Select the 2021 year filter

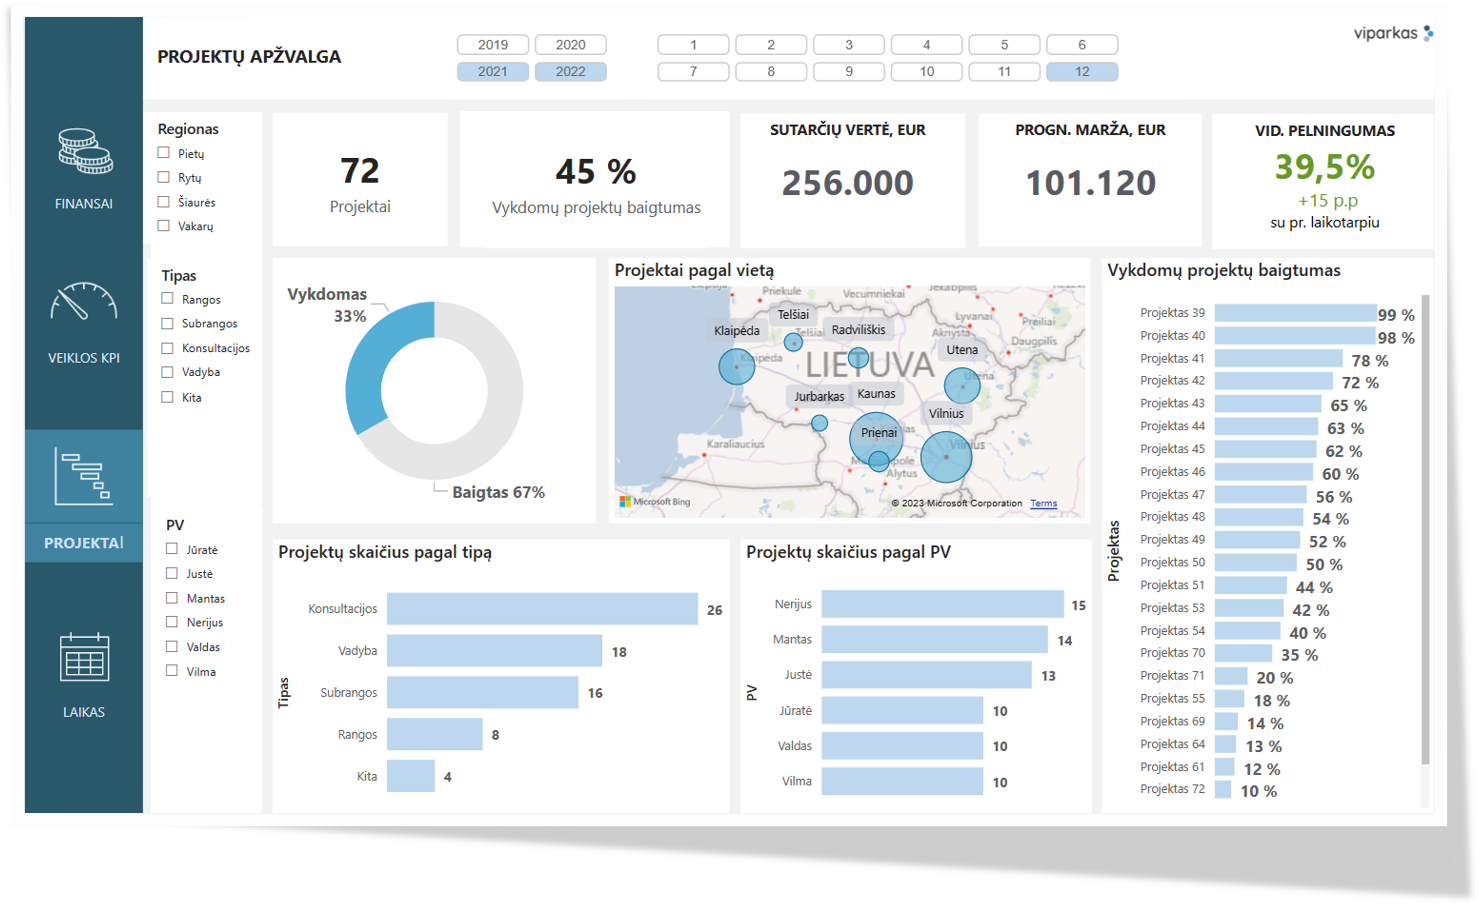pyautogui.click(x=492, y=72)
